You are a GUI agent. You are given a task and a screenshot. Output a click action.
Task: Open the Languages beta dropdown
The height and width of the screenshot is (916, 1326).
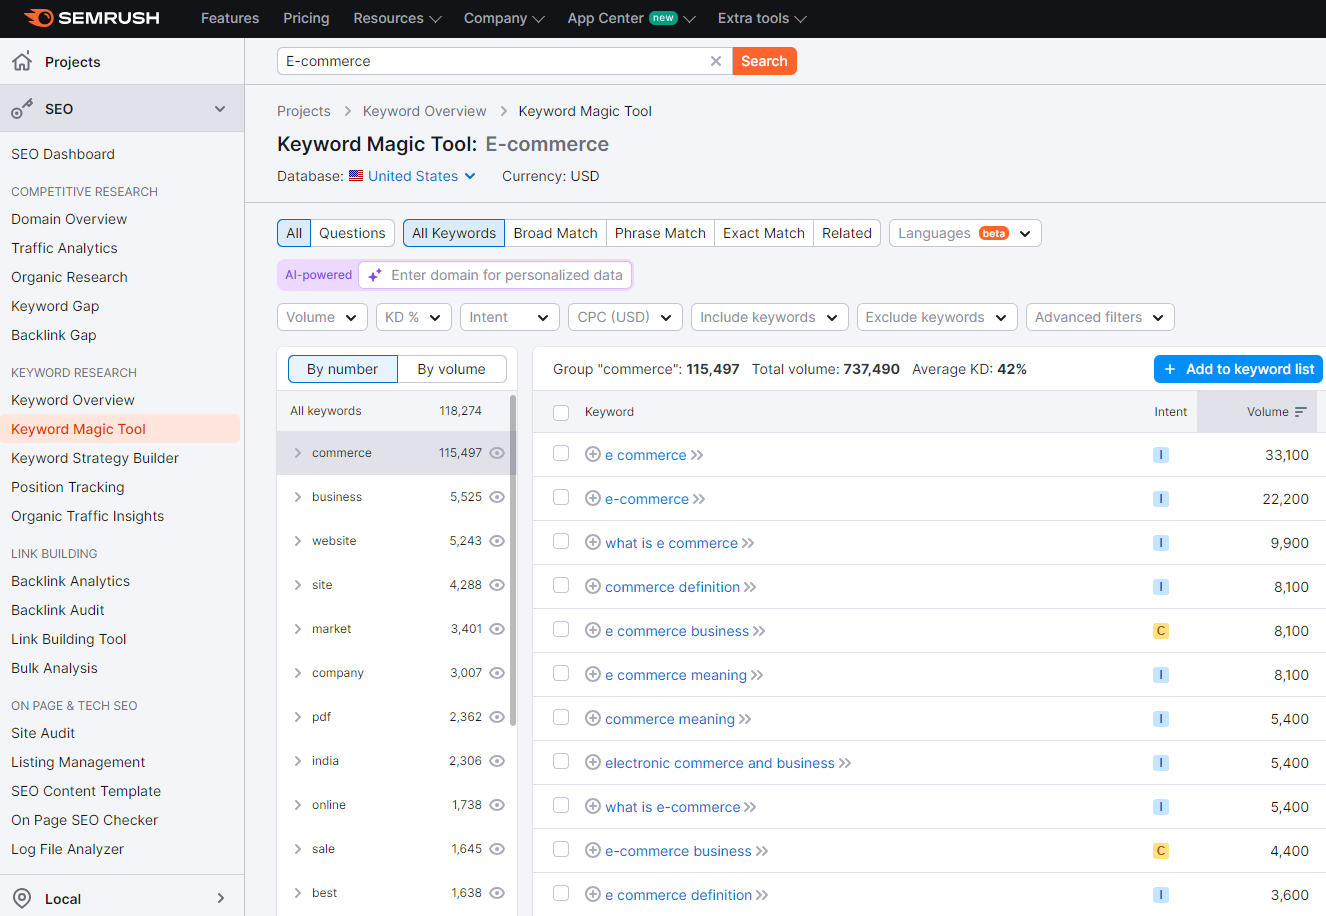click(965, 233)
